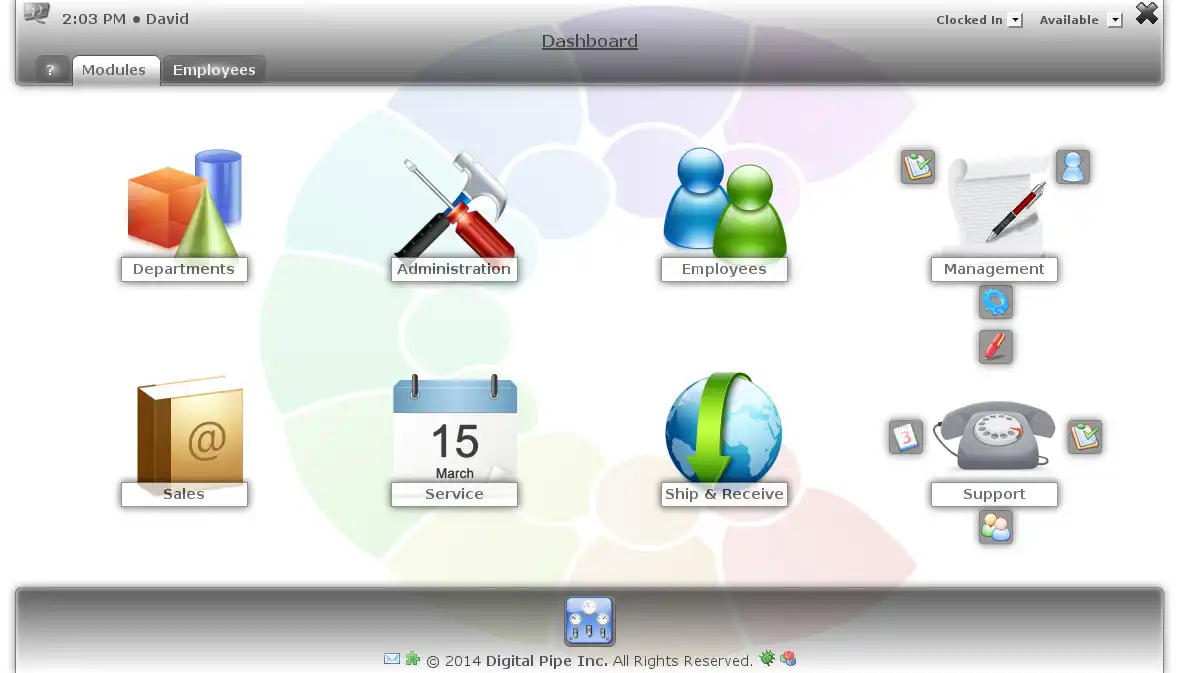Open the Ship & Receive globe icon

click(724, 427)
